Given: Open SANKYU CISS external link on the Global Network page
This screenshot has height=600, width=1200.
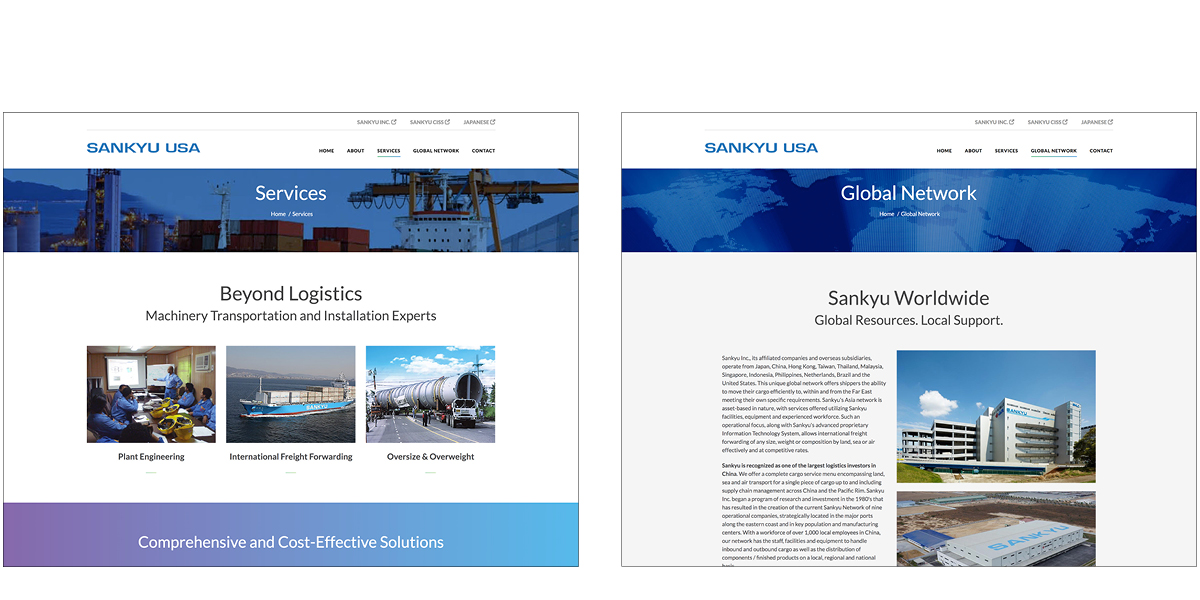Looking at the screenshot, I should click(1047, 122).
